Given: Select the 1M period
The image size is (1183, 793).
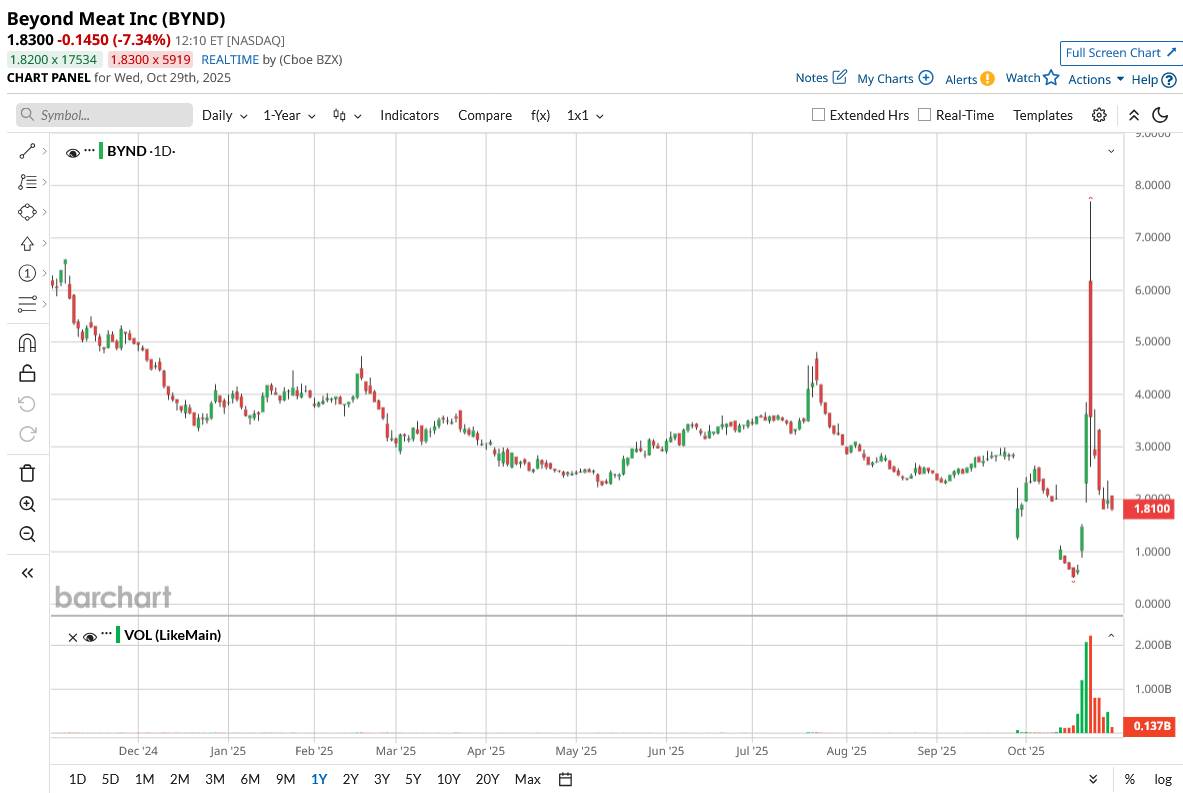Looking at the screenshot, I should click(145, 779).
